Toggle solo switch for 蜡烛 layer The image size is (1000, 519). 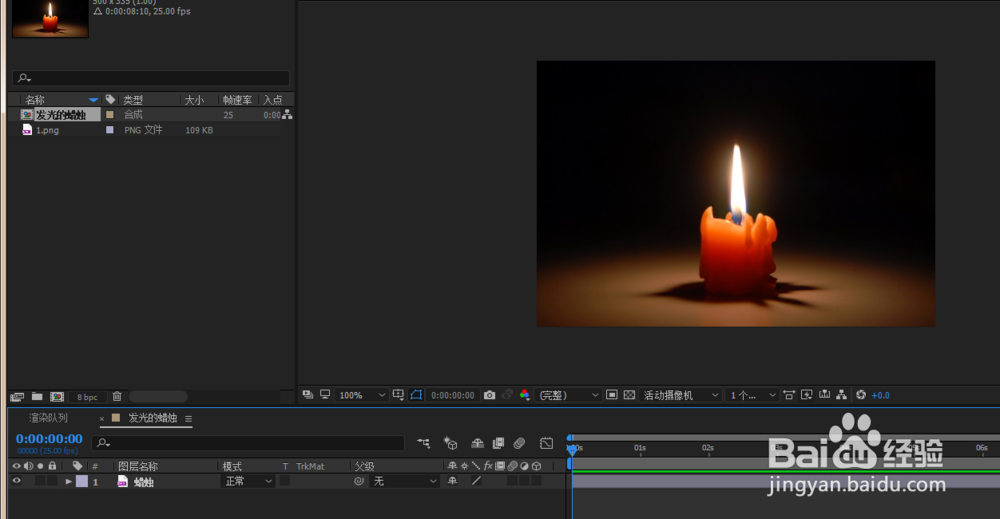point(40,481)
